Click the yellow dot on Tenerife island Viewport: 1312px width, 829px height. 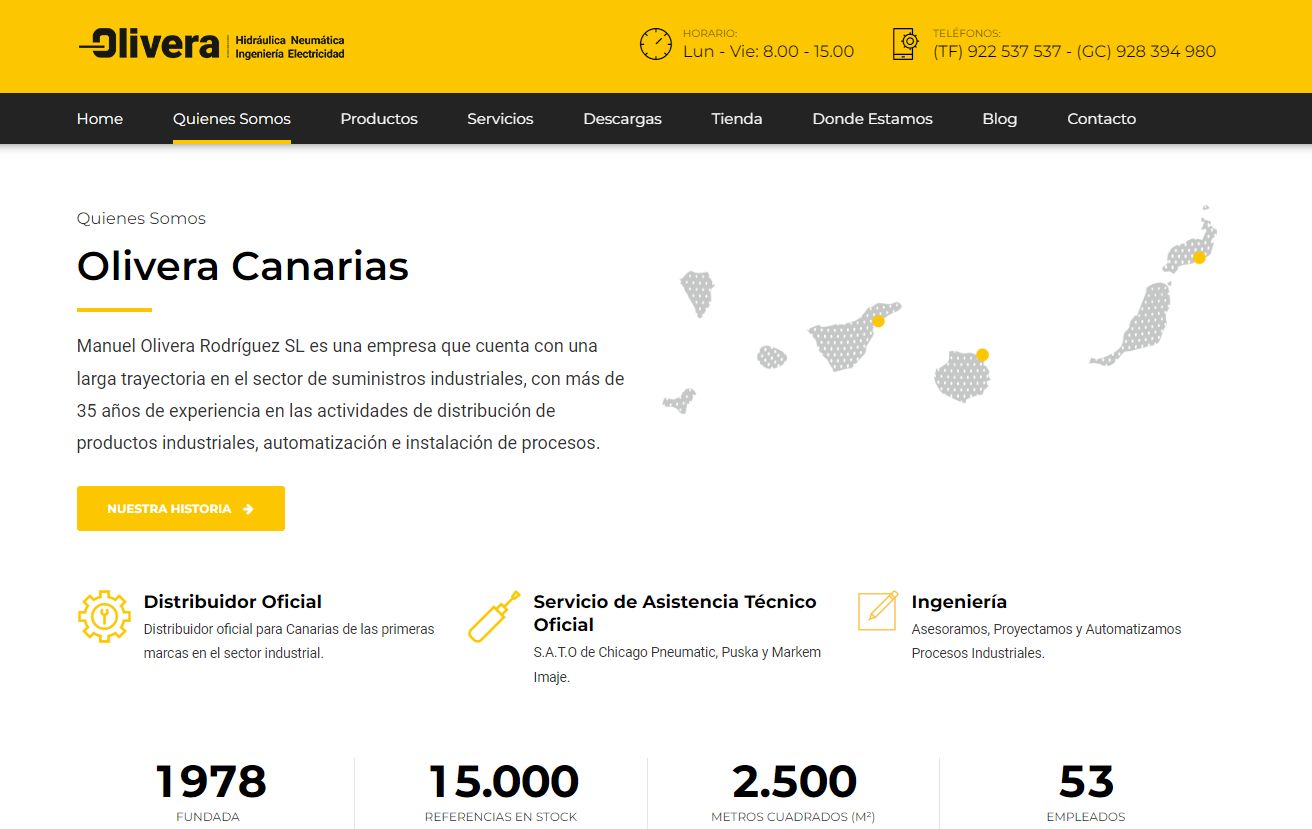[x=878, y=321]
